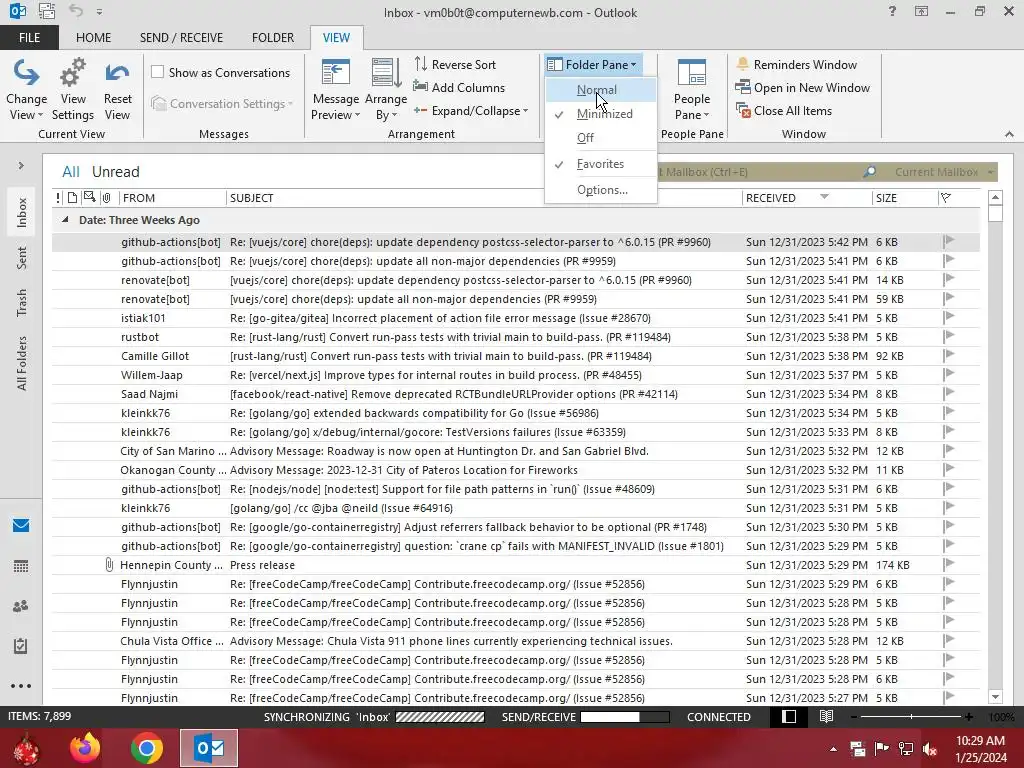Open the Folder Pane dropdown
Screen dimensions: 1024x768
[593, 65]
